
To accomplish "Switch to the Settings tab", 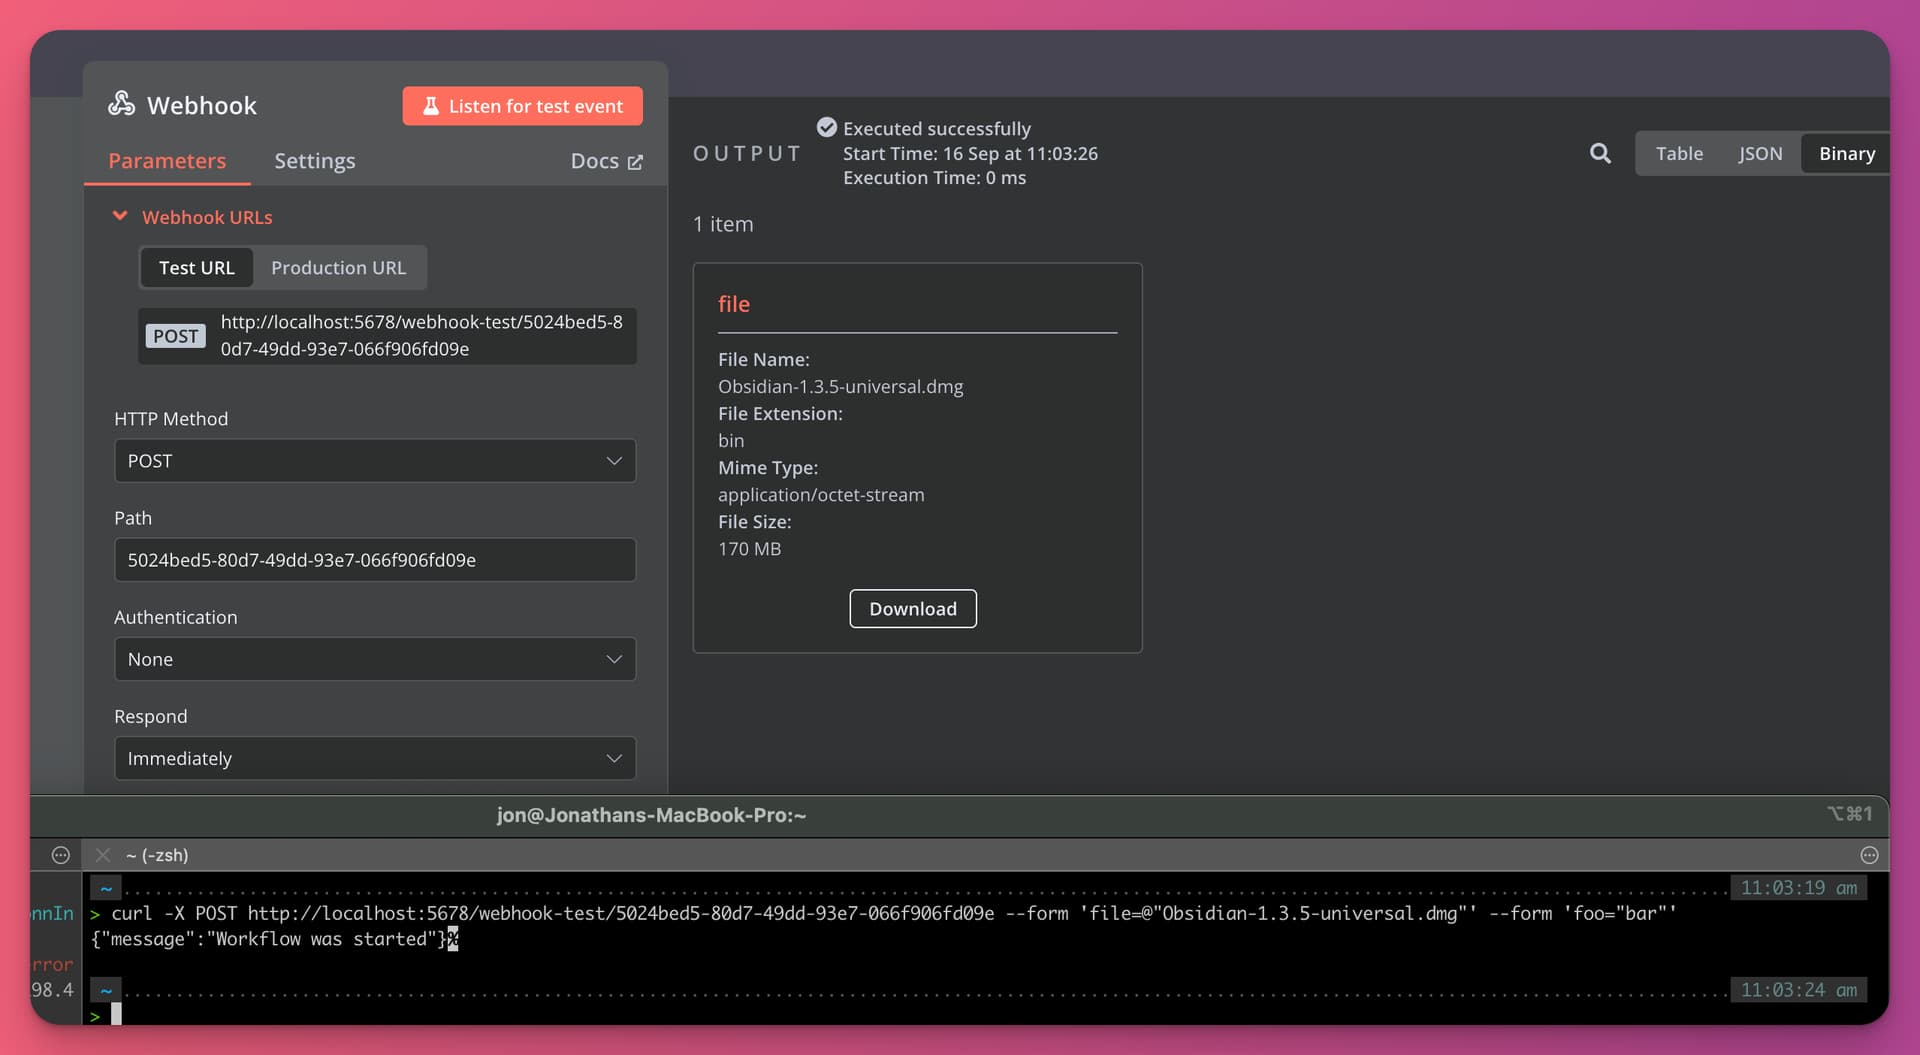I will tap(314, 161).
